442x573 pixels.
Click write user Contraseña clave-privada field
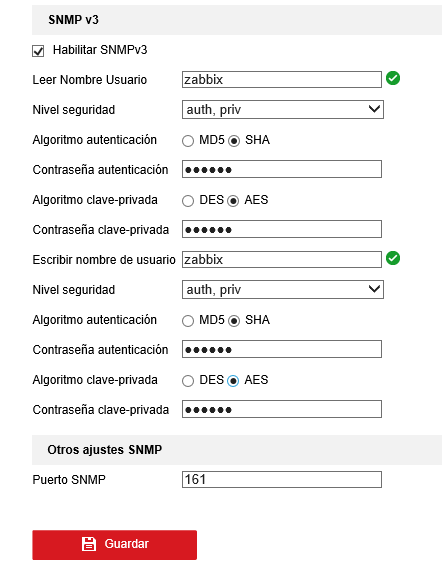[x=282, y=409]
